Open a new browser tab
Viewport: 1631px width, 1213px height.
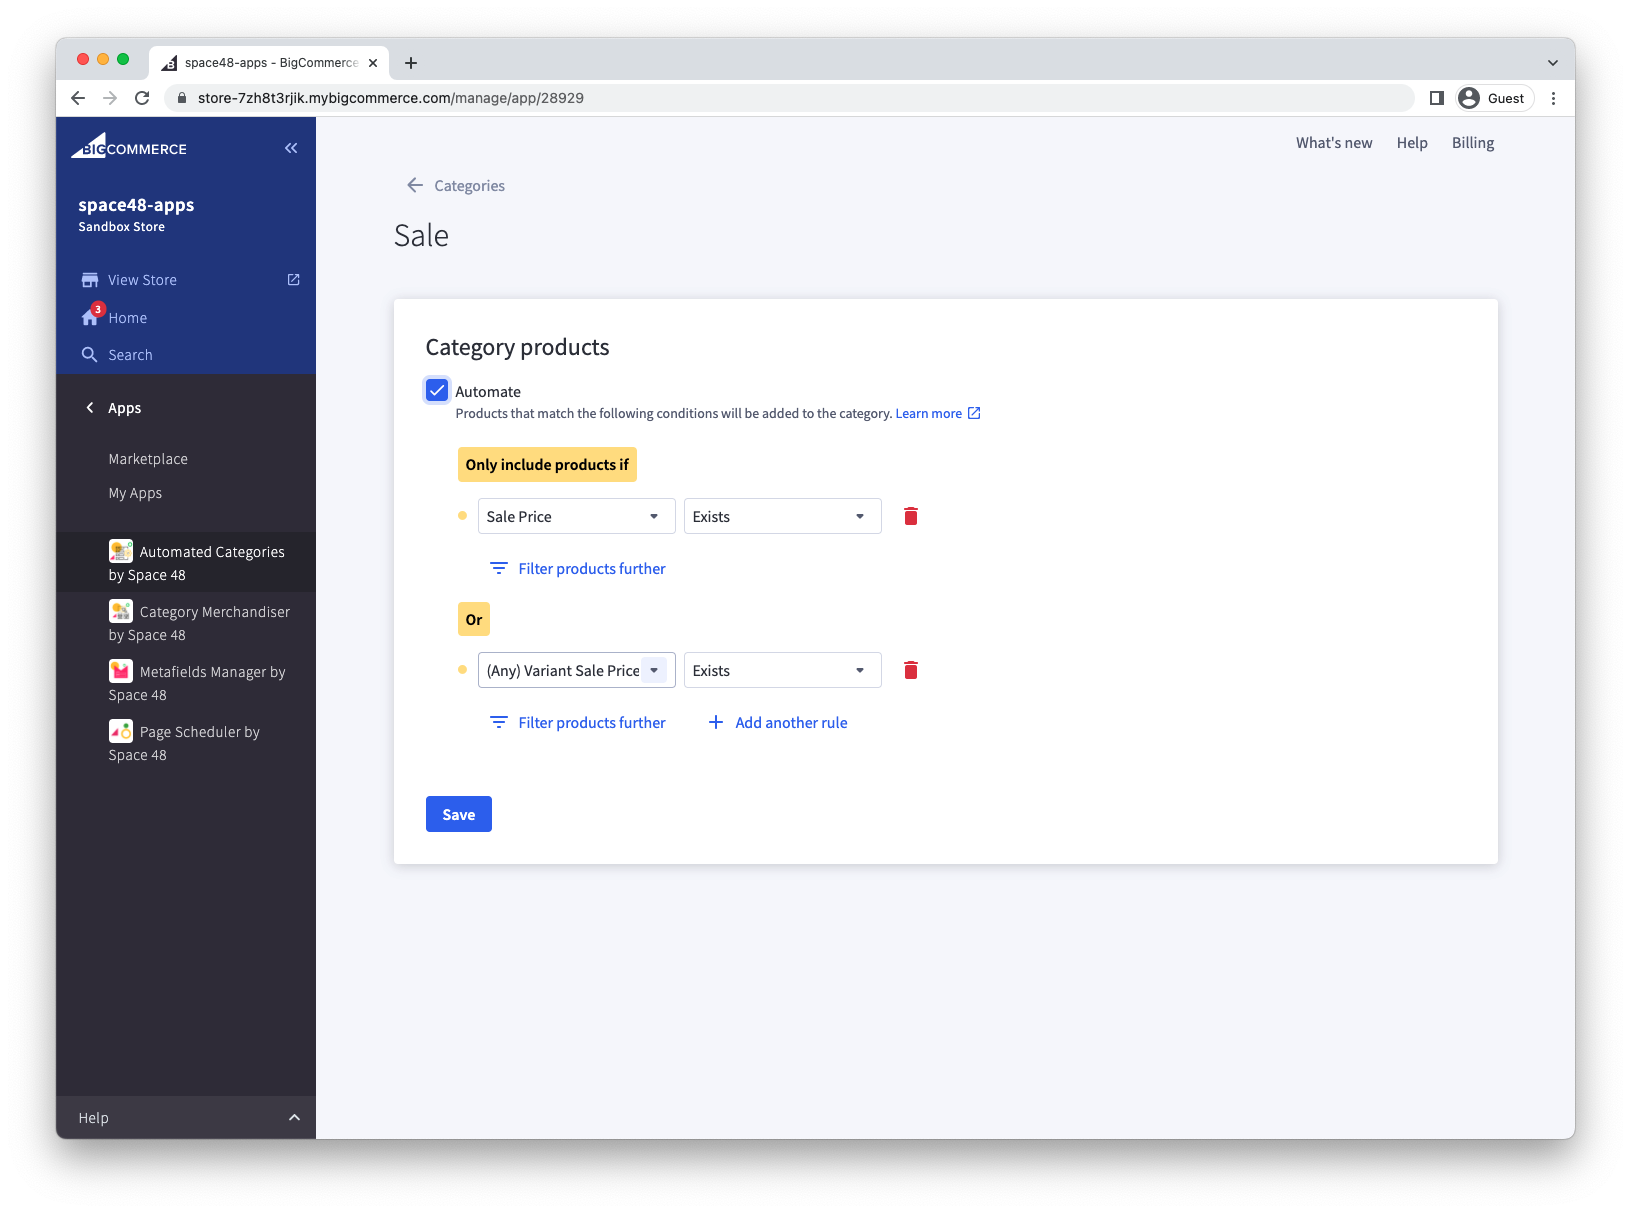coord(411,63)
